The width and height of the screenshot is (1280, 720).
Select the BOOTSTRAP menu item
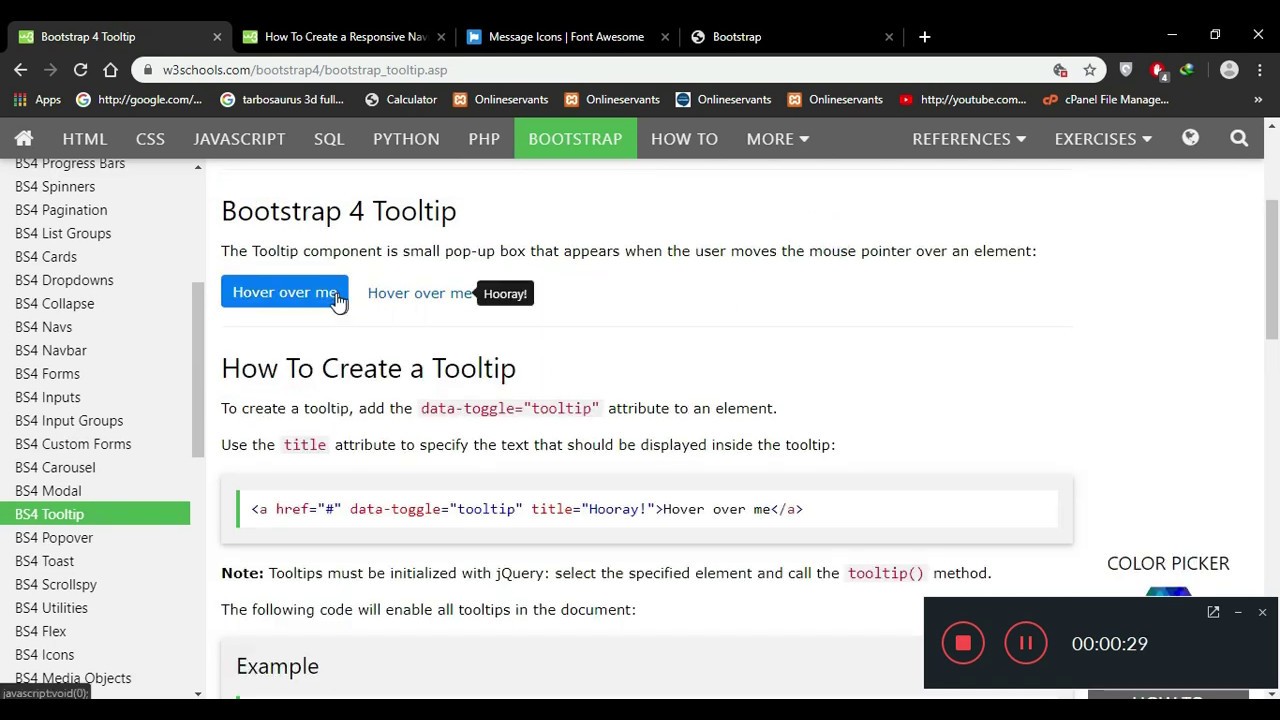pos(575,139)
